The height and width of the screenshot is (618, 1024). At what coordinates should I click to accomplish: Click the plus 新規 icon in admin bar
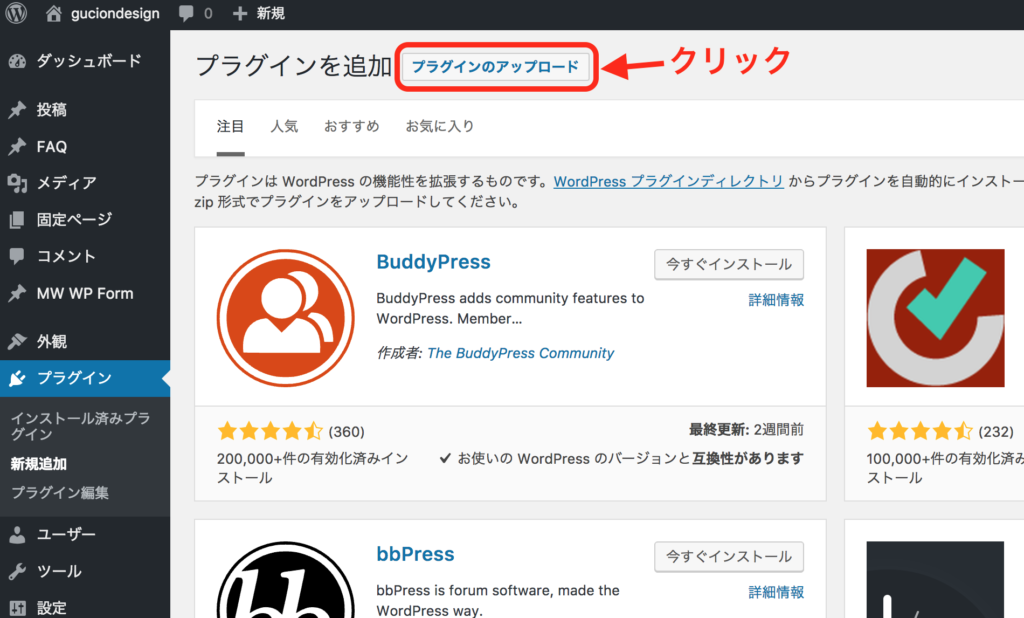click(240, 14)
